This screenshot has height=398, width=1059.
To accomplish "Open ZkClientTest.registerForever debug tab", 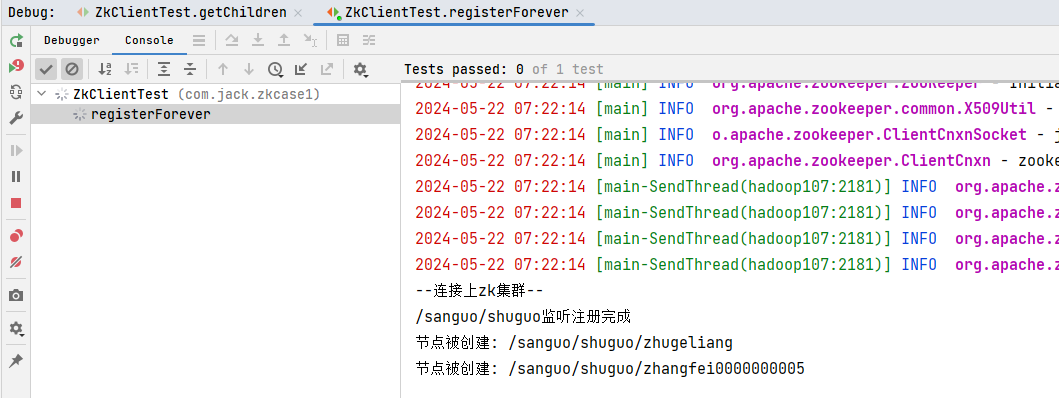I will 448,13.
